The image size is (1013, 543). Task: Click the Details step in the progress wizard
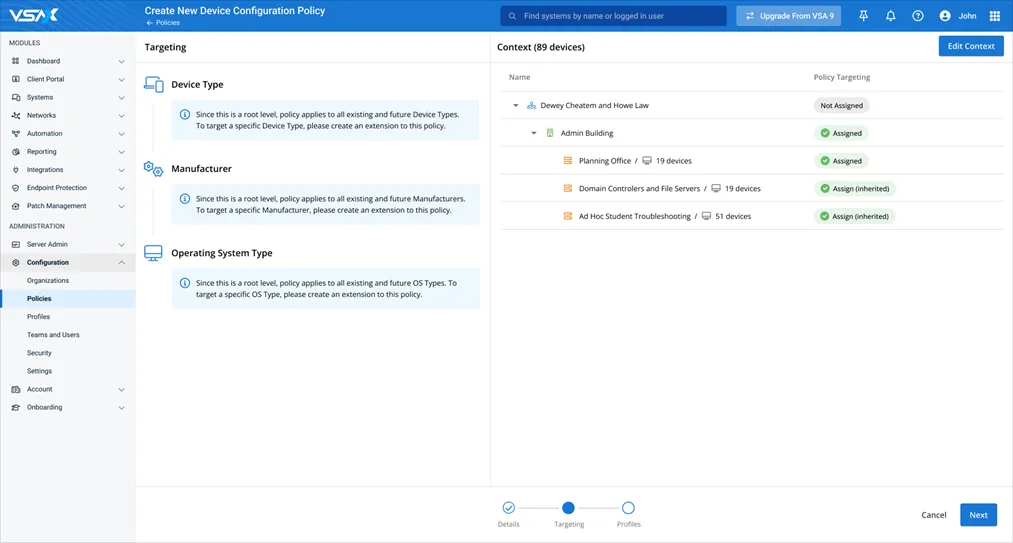pyautogui.click(x=508, y=508)
